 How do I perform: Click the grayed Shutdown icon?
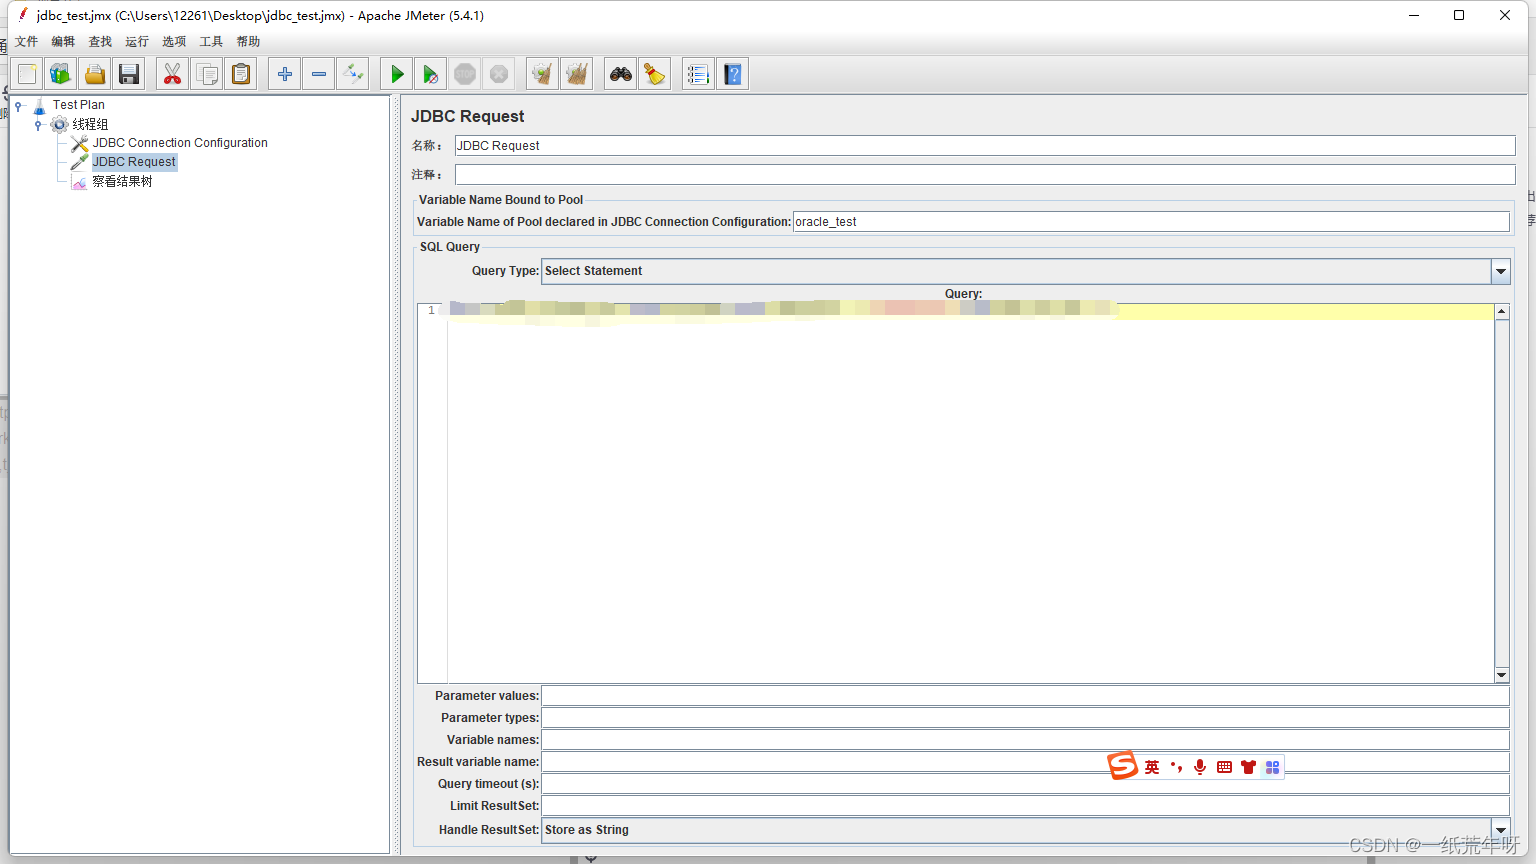499,74
